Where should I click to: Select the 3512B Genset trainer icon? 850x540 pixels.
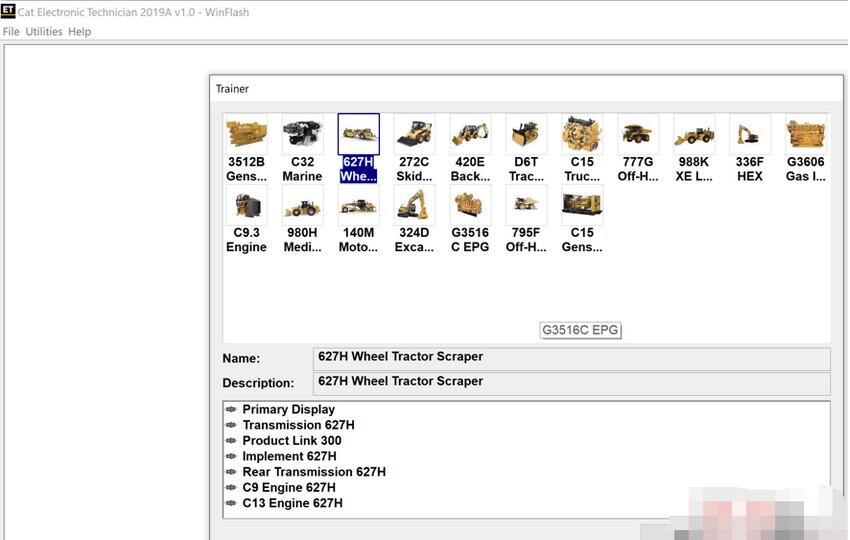pyautogui.click(x=247, y=134)
